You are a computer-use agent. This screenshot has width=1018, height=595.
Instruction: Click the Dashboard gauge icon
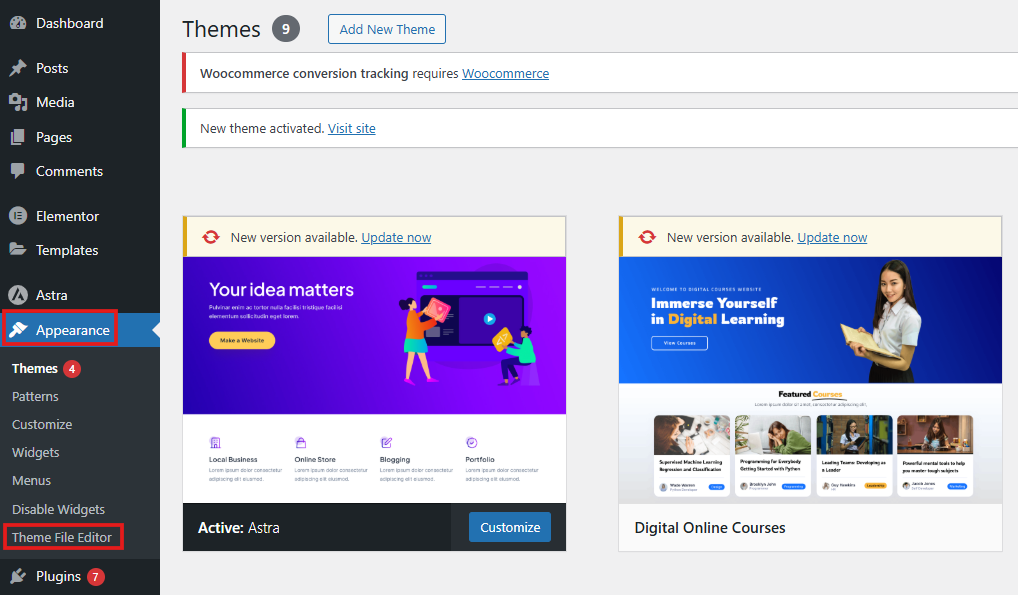click(x=17, y=23)
